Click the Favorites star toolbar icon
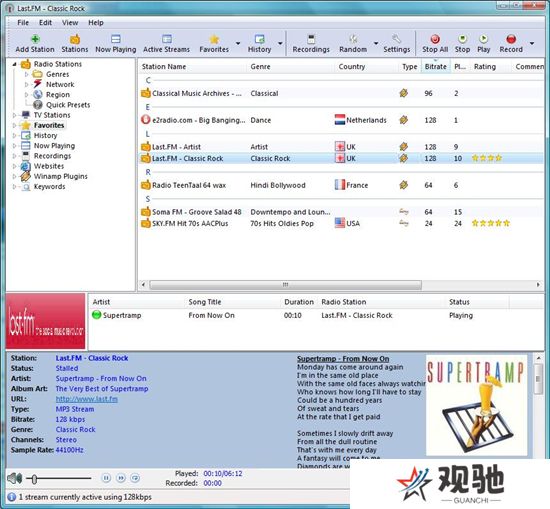550x509 pixels. [x=214, y=39]
